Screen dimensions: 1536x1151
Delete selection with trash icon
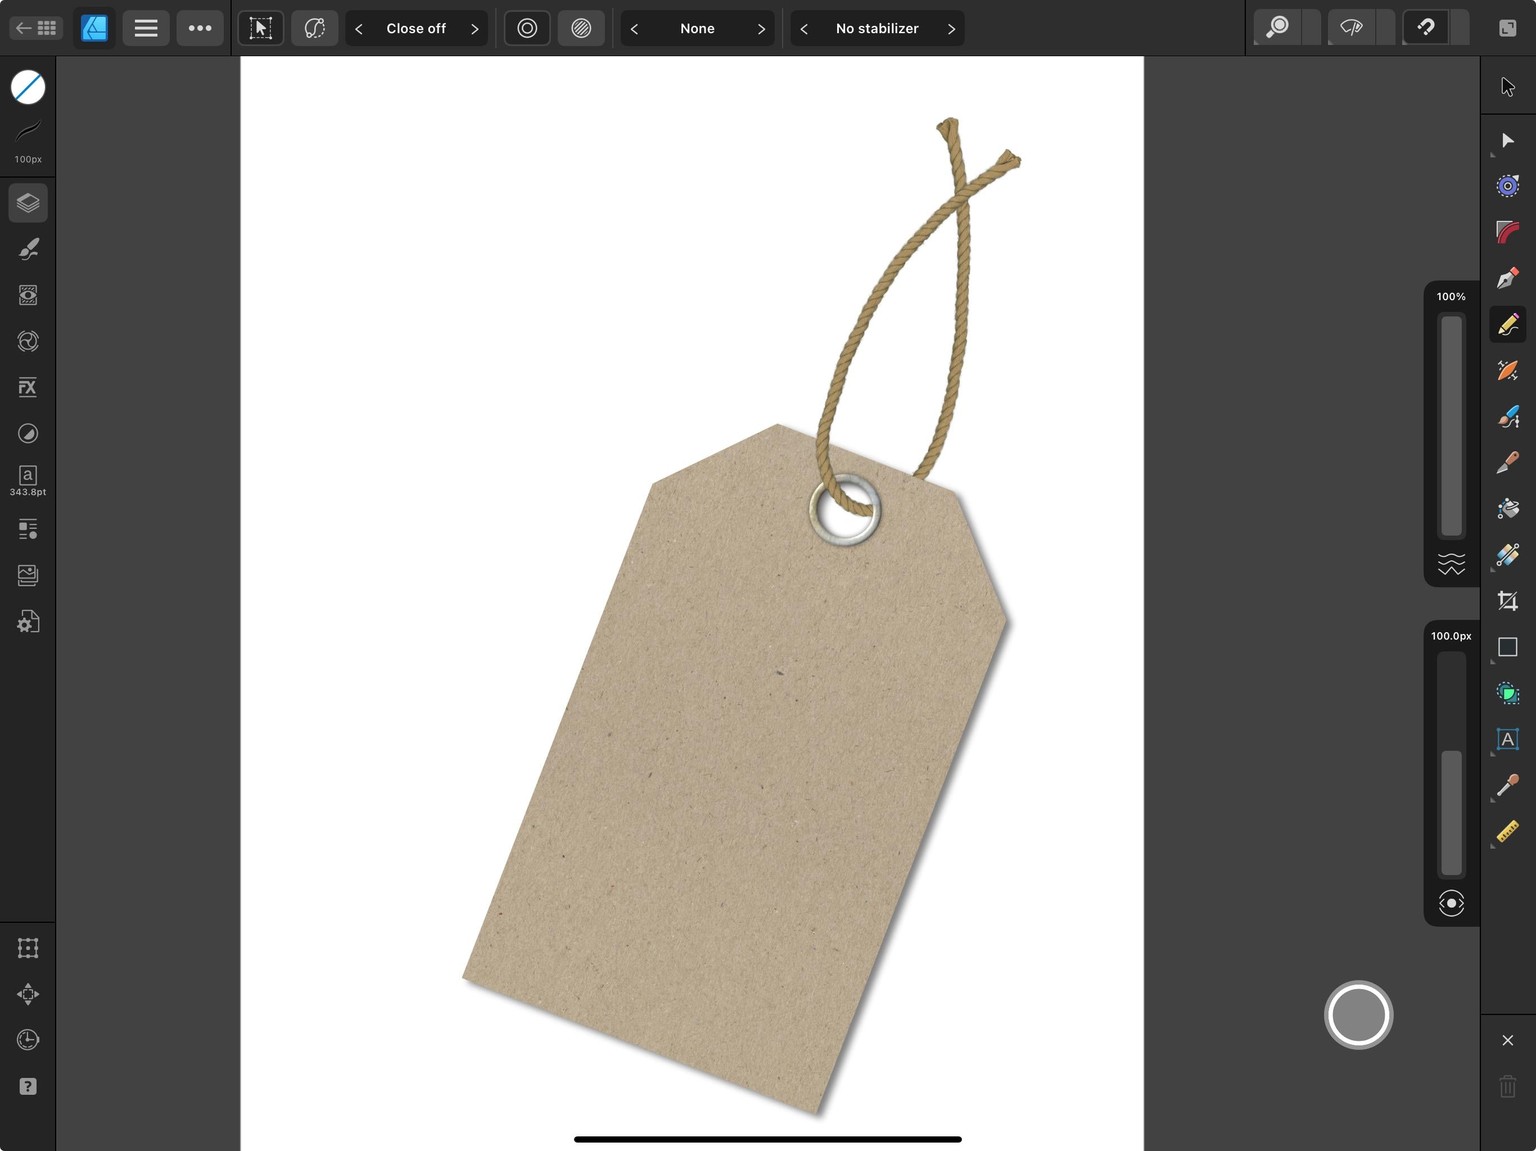1507,1086
